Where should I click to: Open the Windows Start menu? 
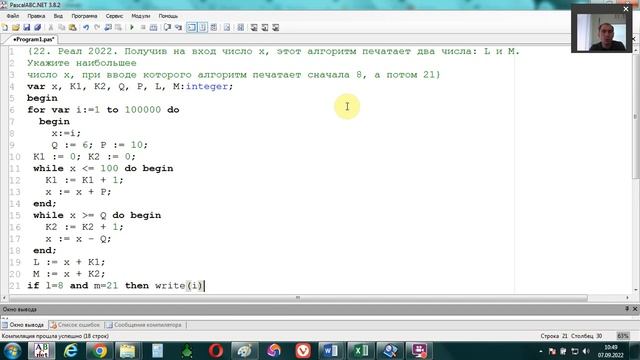point(13,351)
